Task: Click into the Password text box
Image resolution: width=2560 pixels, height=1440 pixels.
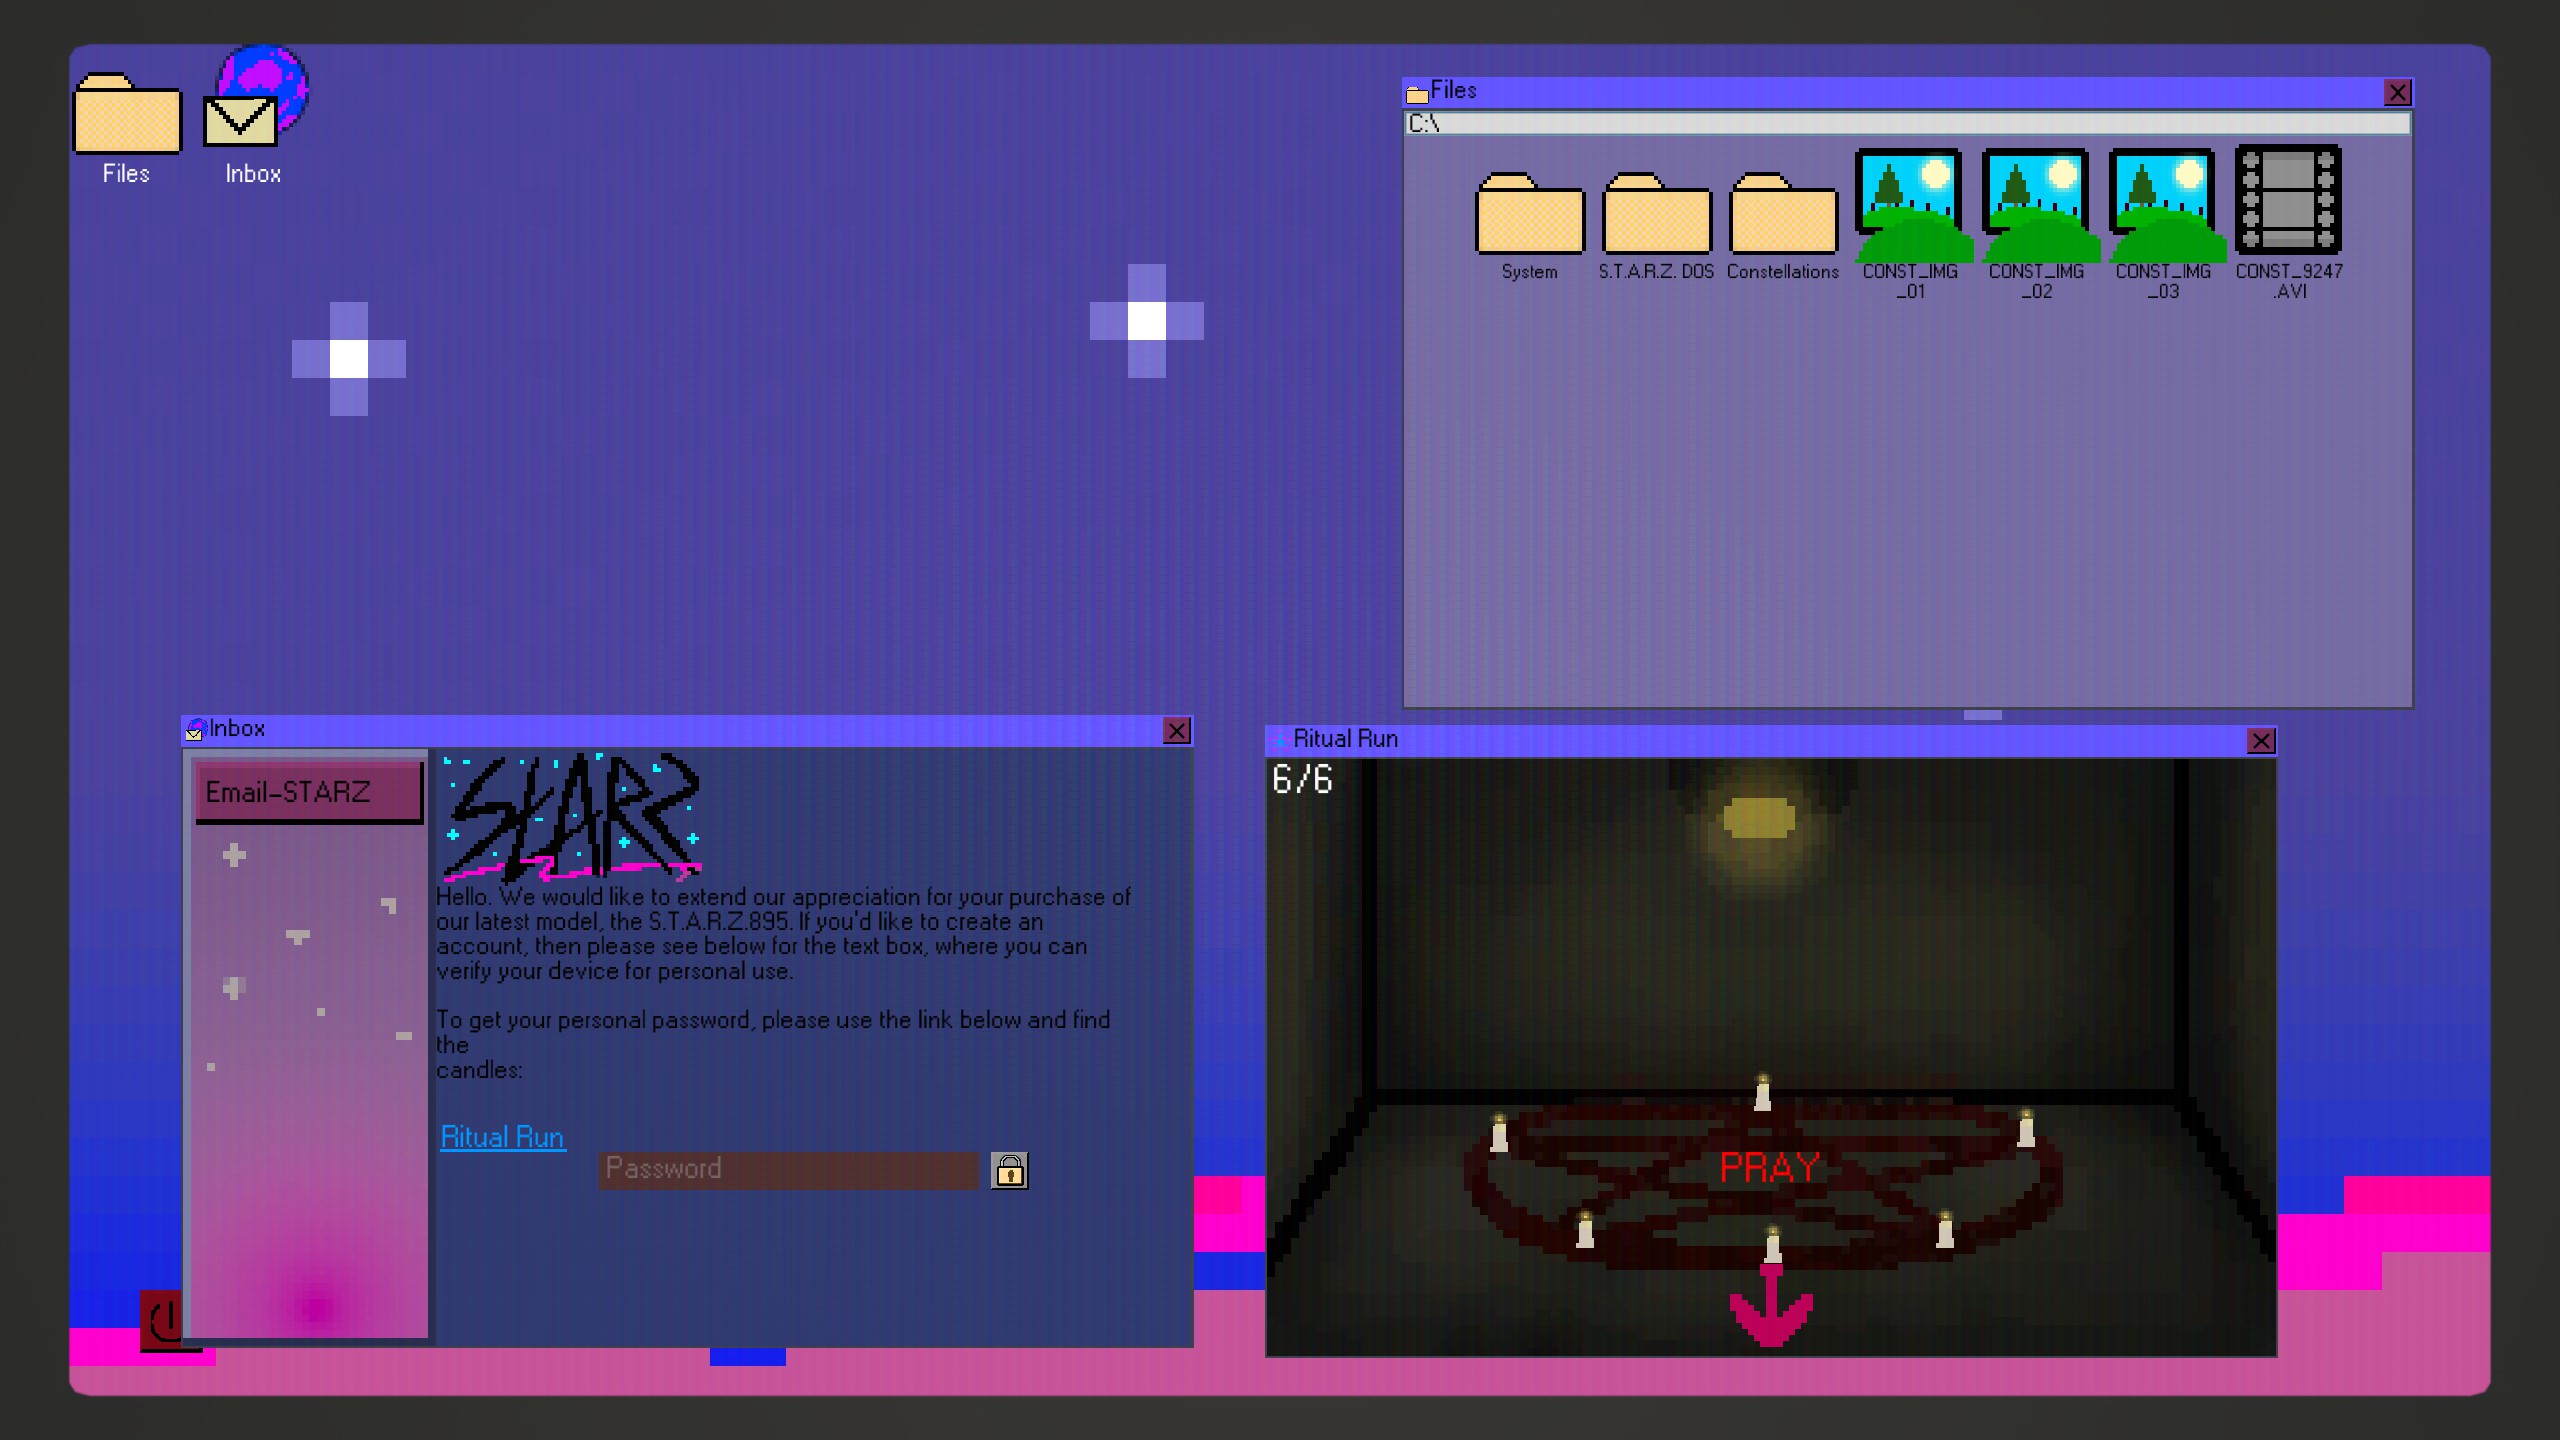Action: (x=788, y=1169)
